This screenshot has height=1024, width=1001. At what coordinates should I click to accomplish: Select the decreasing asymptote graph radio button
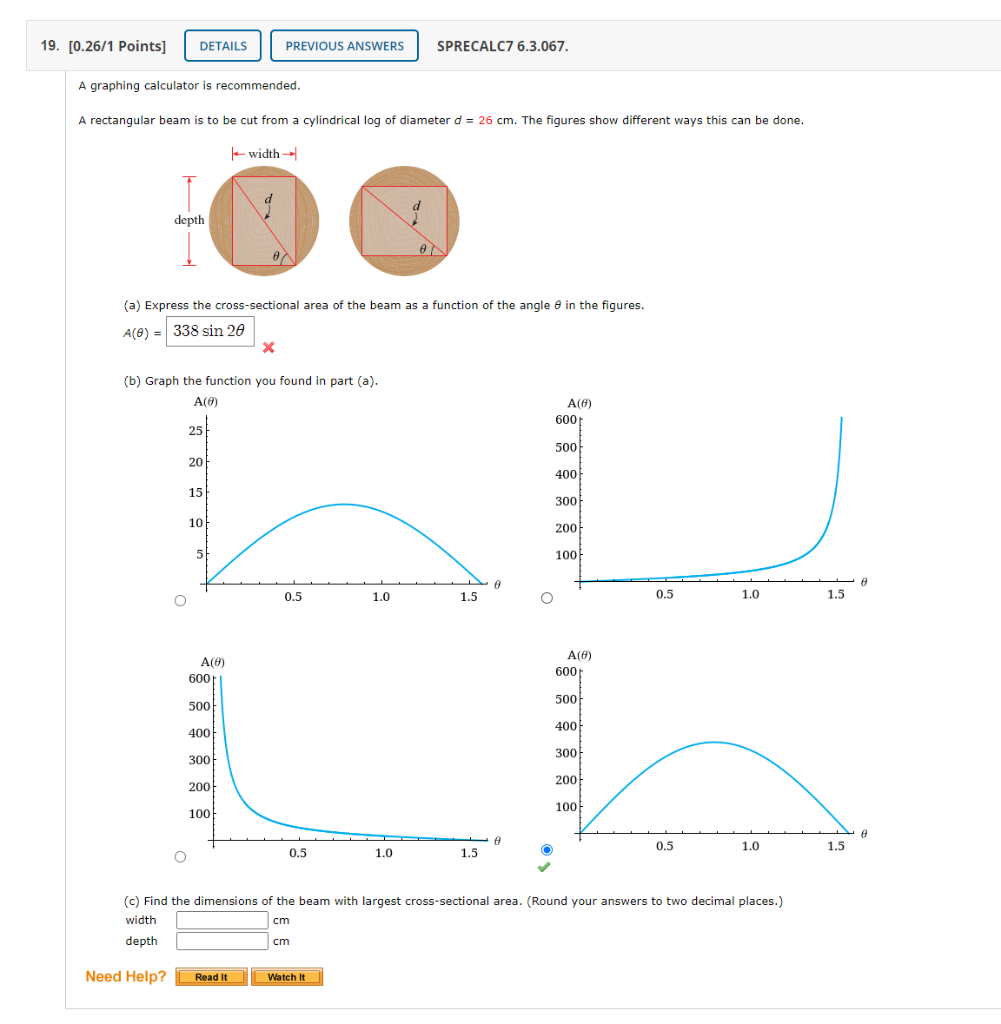click(x=180, y=857)
